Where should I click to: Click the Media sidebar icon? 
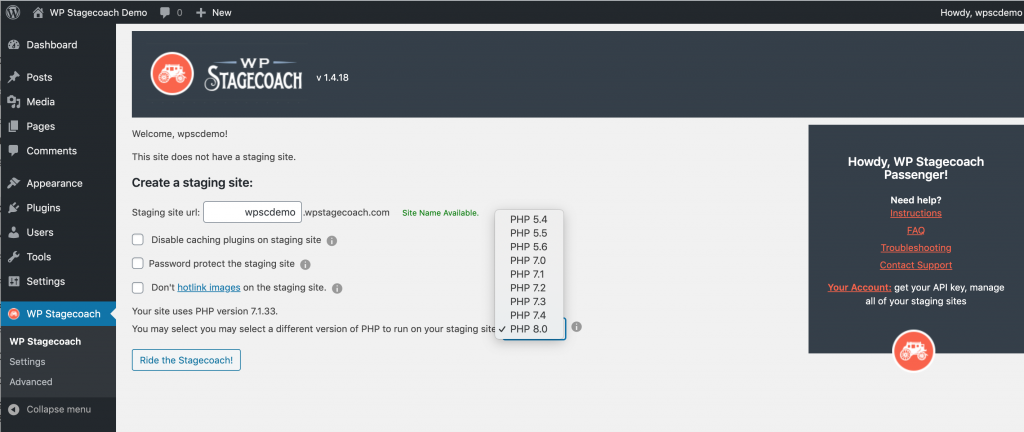pyautogui.click(x=14, y=102)
